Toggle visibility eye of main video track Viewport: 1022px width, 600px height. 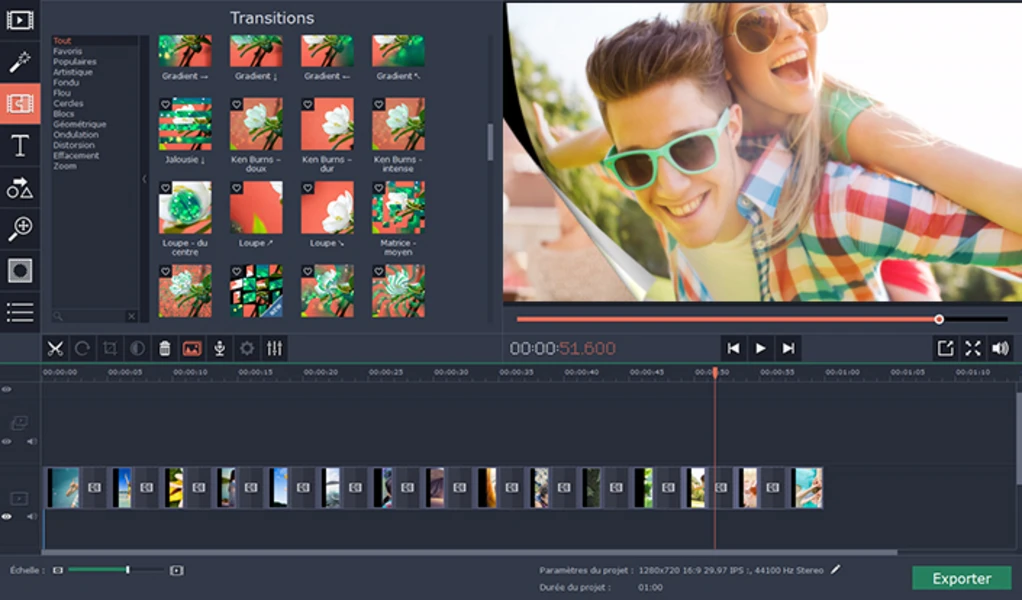[x=7, y=517]
